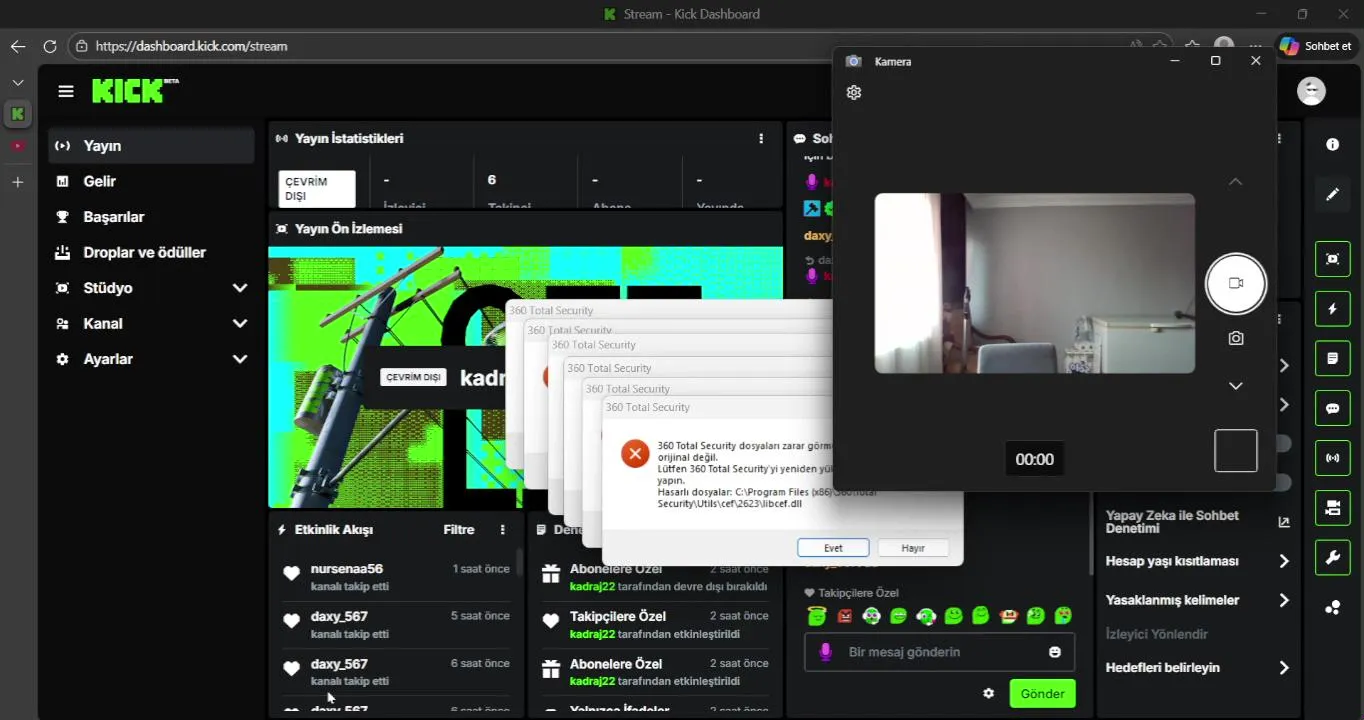Open the Kick profile avatar menu
1364x720 pixels.
click(1311, 91)
